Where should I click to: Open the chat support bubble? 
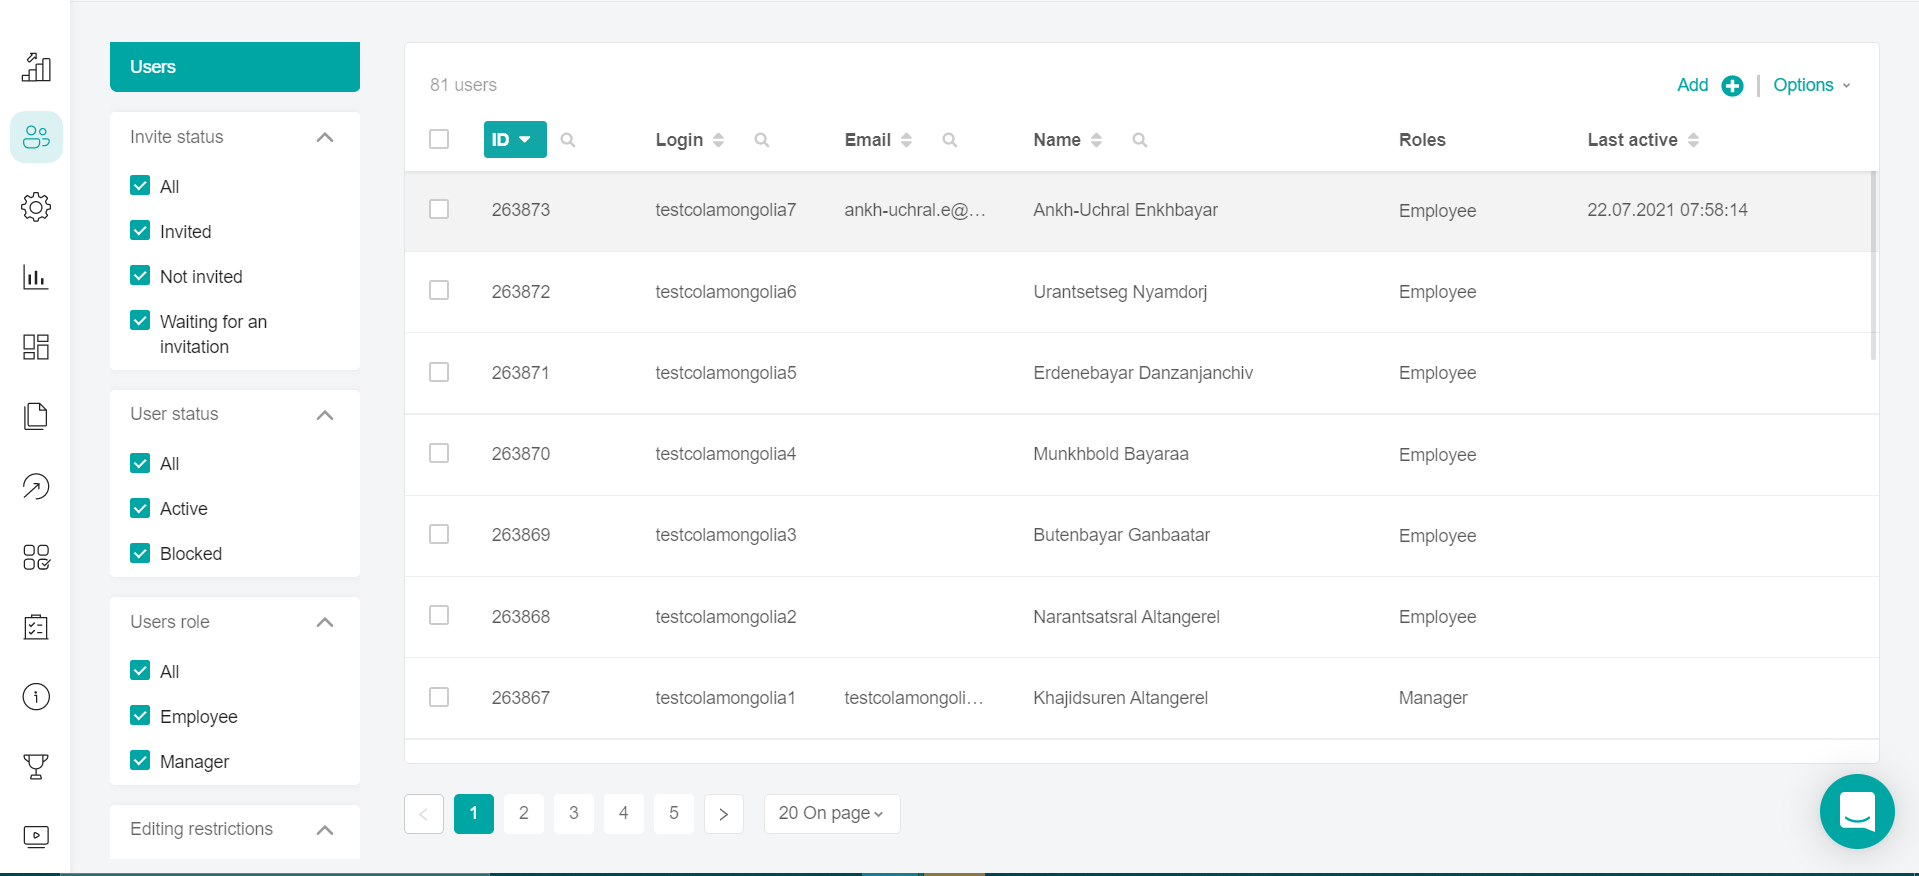tap(1857, 811)
